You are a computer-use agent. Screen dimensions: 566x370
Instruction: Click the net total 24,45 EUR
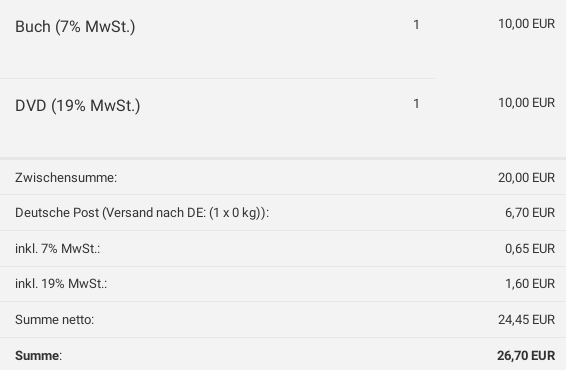click(527, 319)
